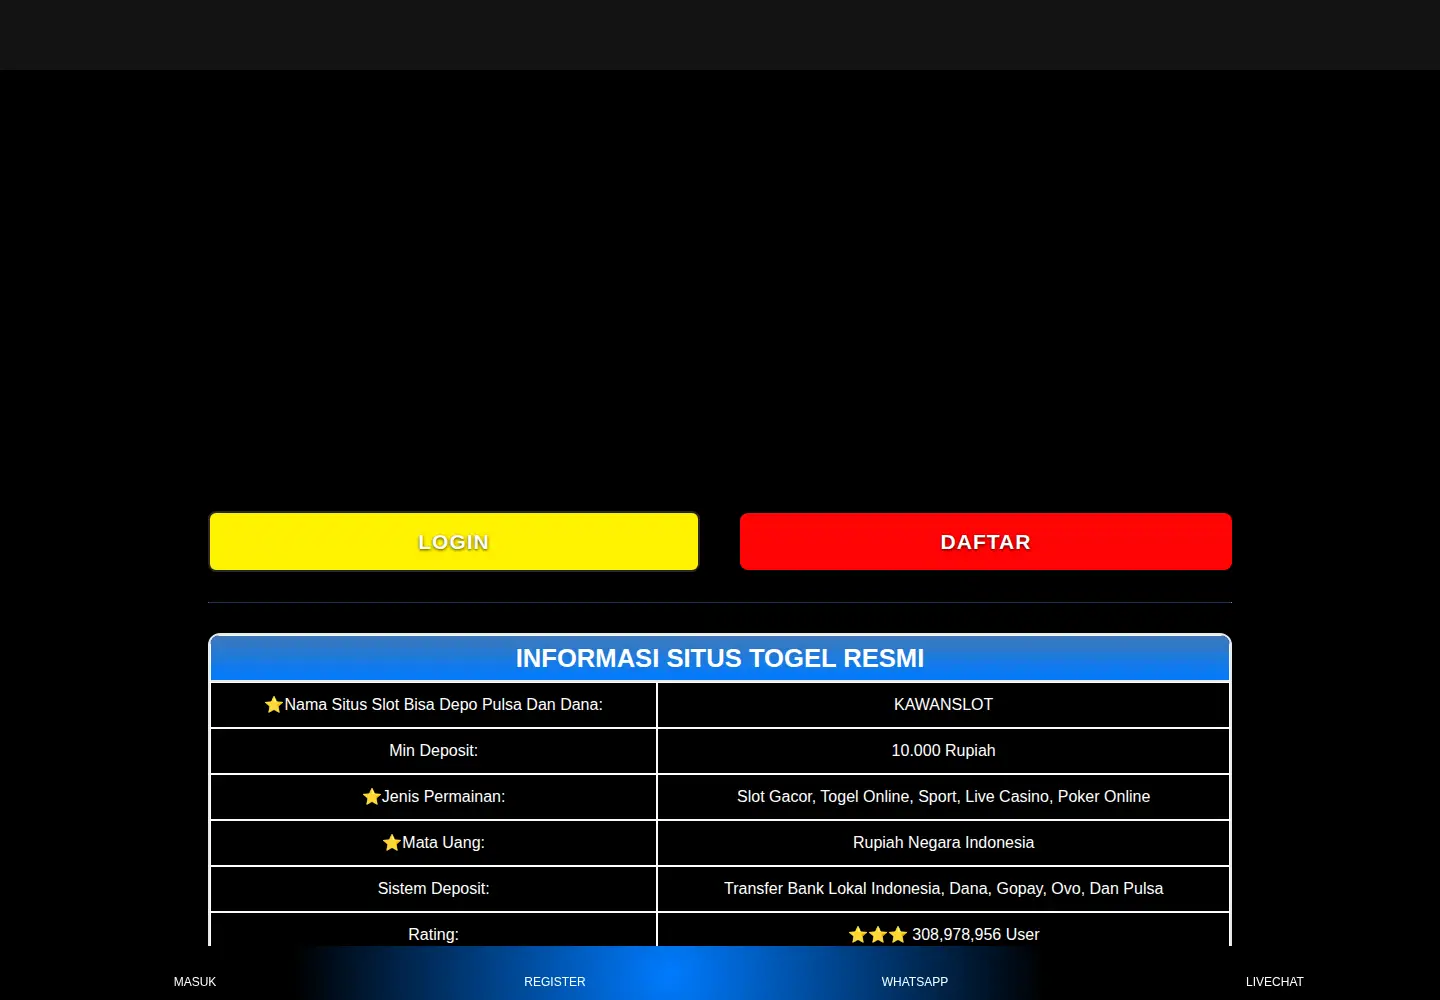The image size is (1440, 1000).
Task: Click the star icon before Nama Situs Slot
Action: [x=274, y=705]
